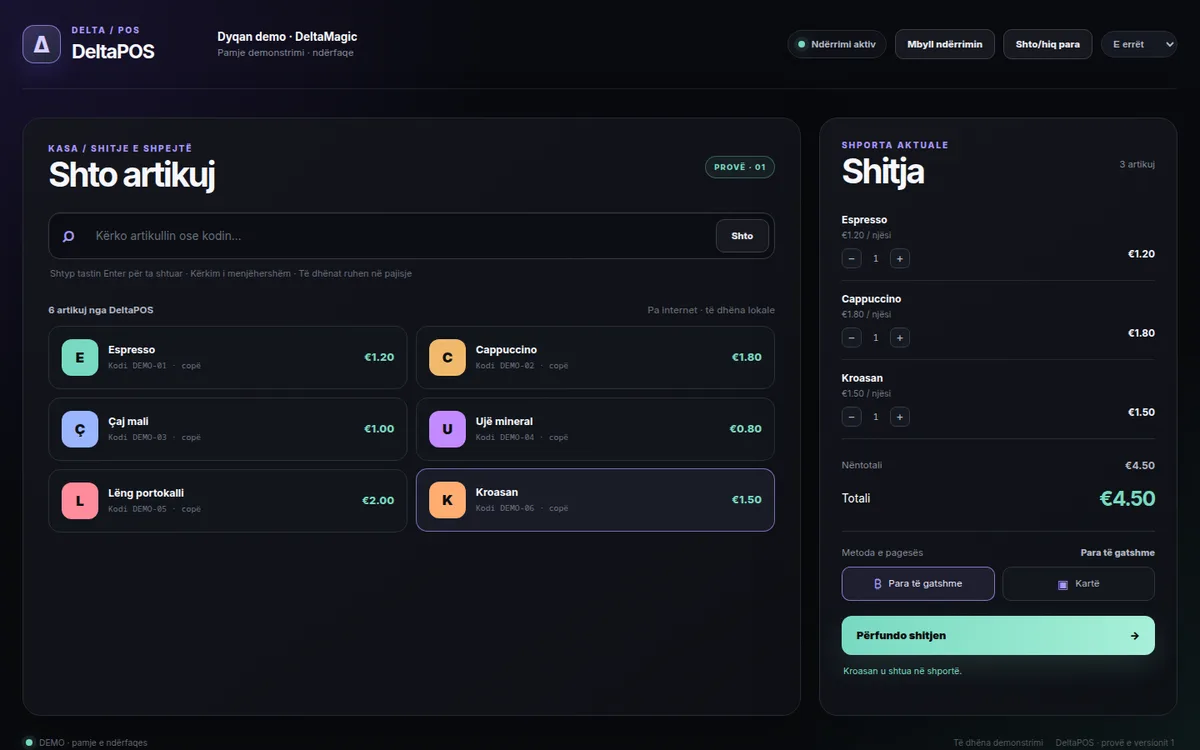This screenshot has width=1200, height=750.
Task: Click the Nëntotali label
Action: pyautogui.click(x=862, y=465)
